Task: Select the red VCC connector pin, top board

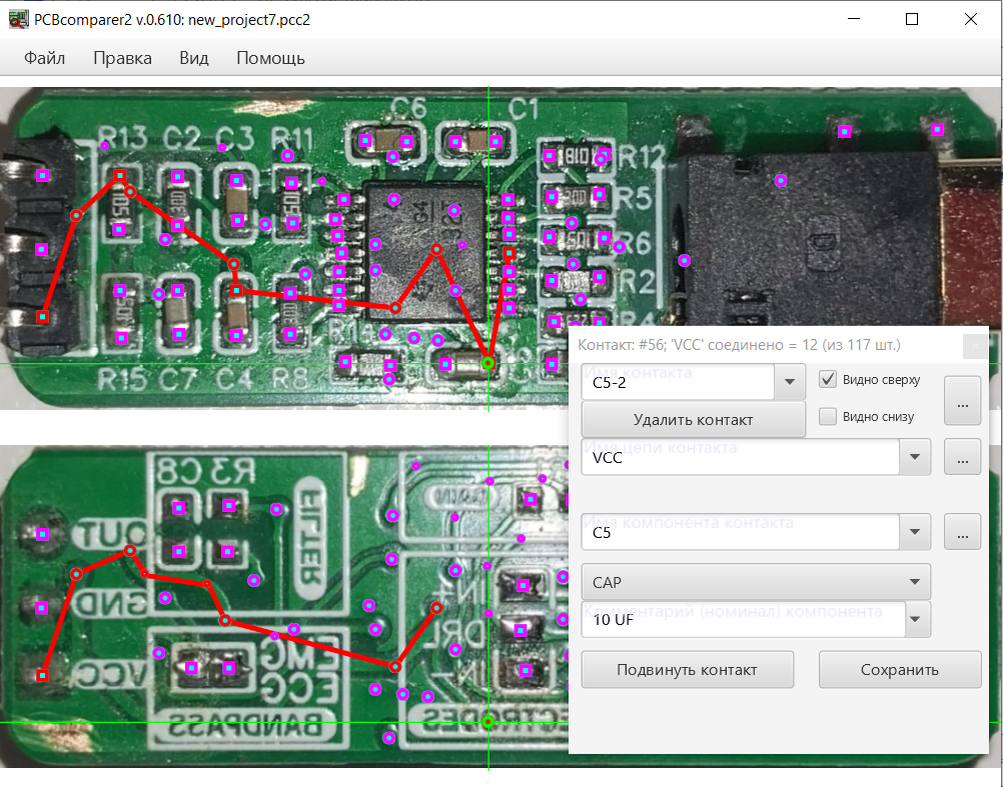Action: click(42, 317)
